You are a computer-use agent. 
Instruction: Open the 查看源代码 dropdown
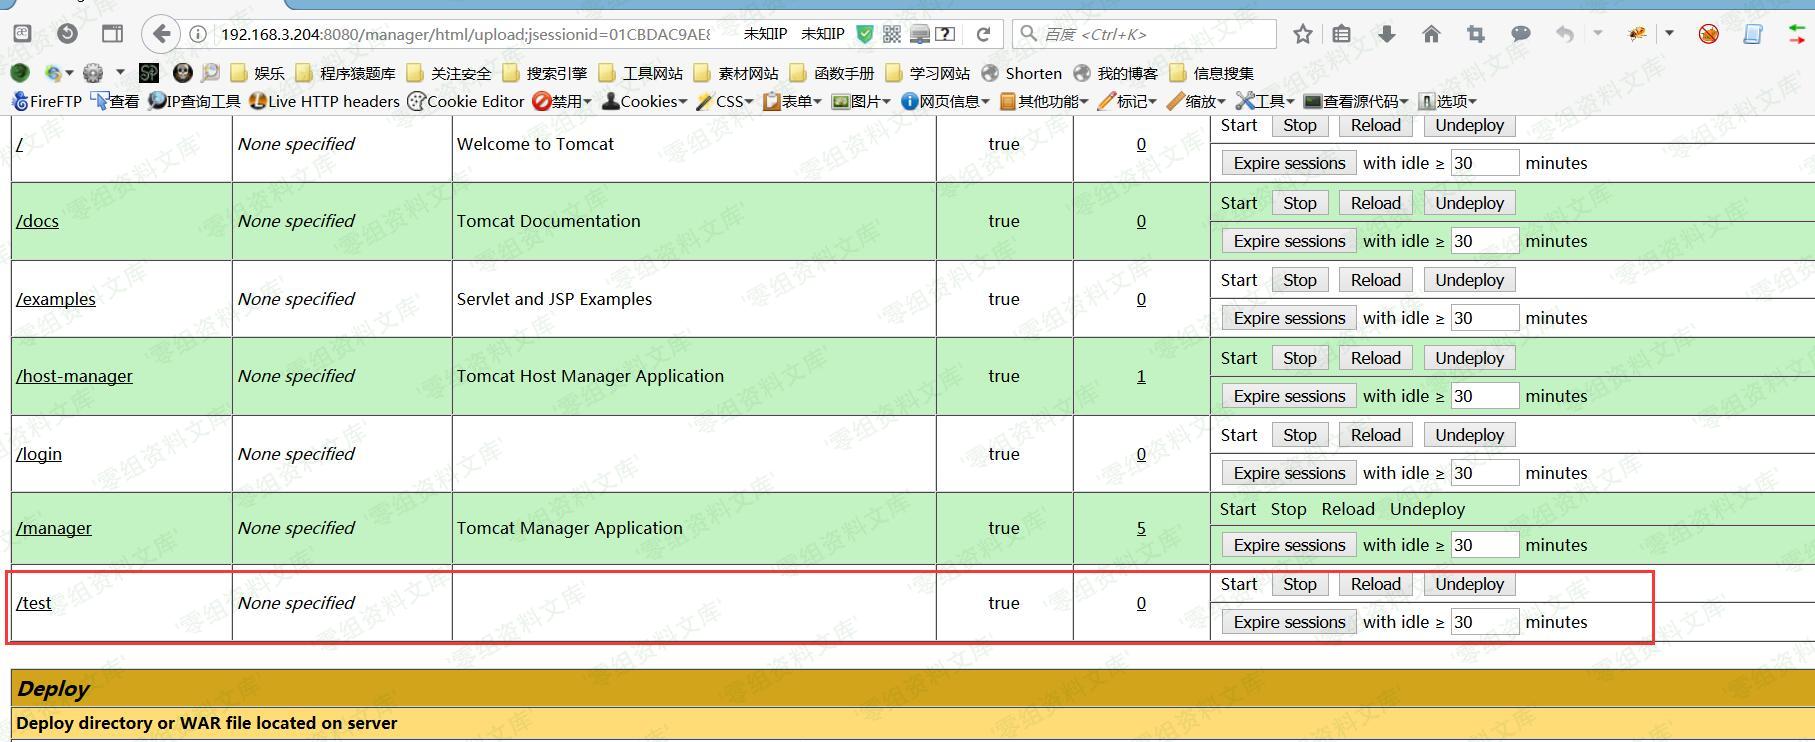[1356, 101]
